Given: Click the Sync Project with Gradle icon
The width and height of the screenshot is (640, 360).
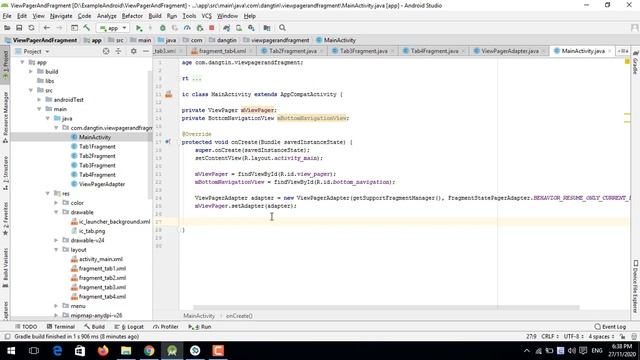Looking at the screenshot, I should (x=227, y=28).
